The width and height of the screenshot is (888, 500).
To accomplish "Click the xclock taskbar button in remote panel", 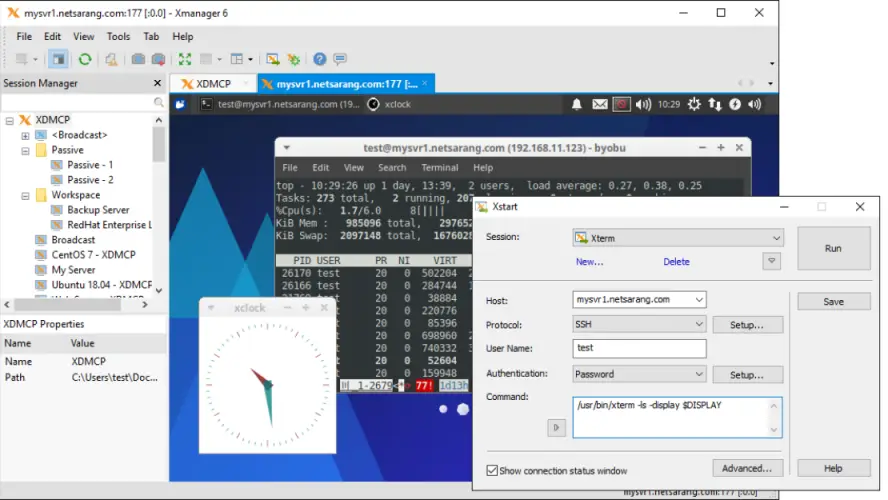I will click(389, 104).
